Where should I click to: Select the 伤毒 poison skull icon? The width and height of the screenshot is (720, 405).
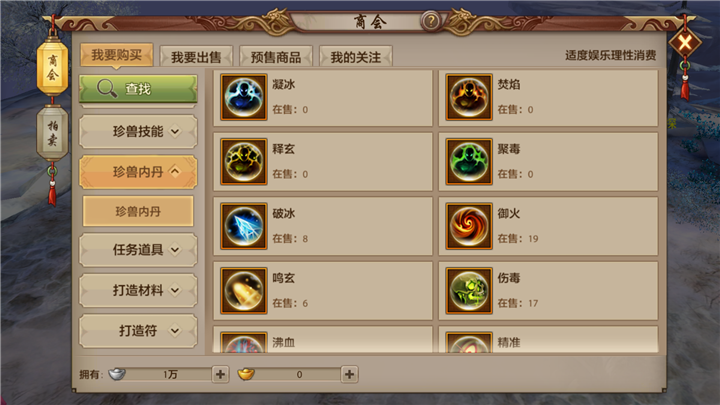coord(469,291)
